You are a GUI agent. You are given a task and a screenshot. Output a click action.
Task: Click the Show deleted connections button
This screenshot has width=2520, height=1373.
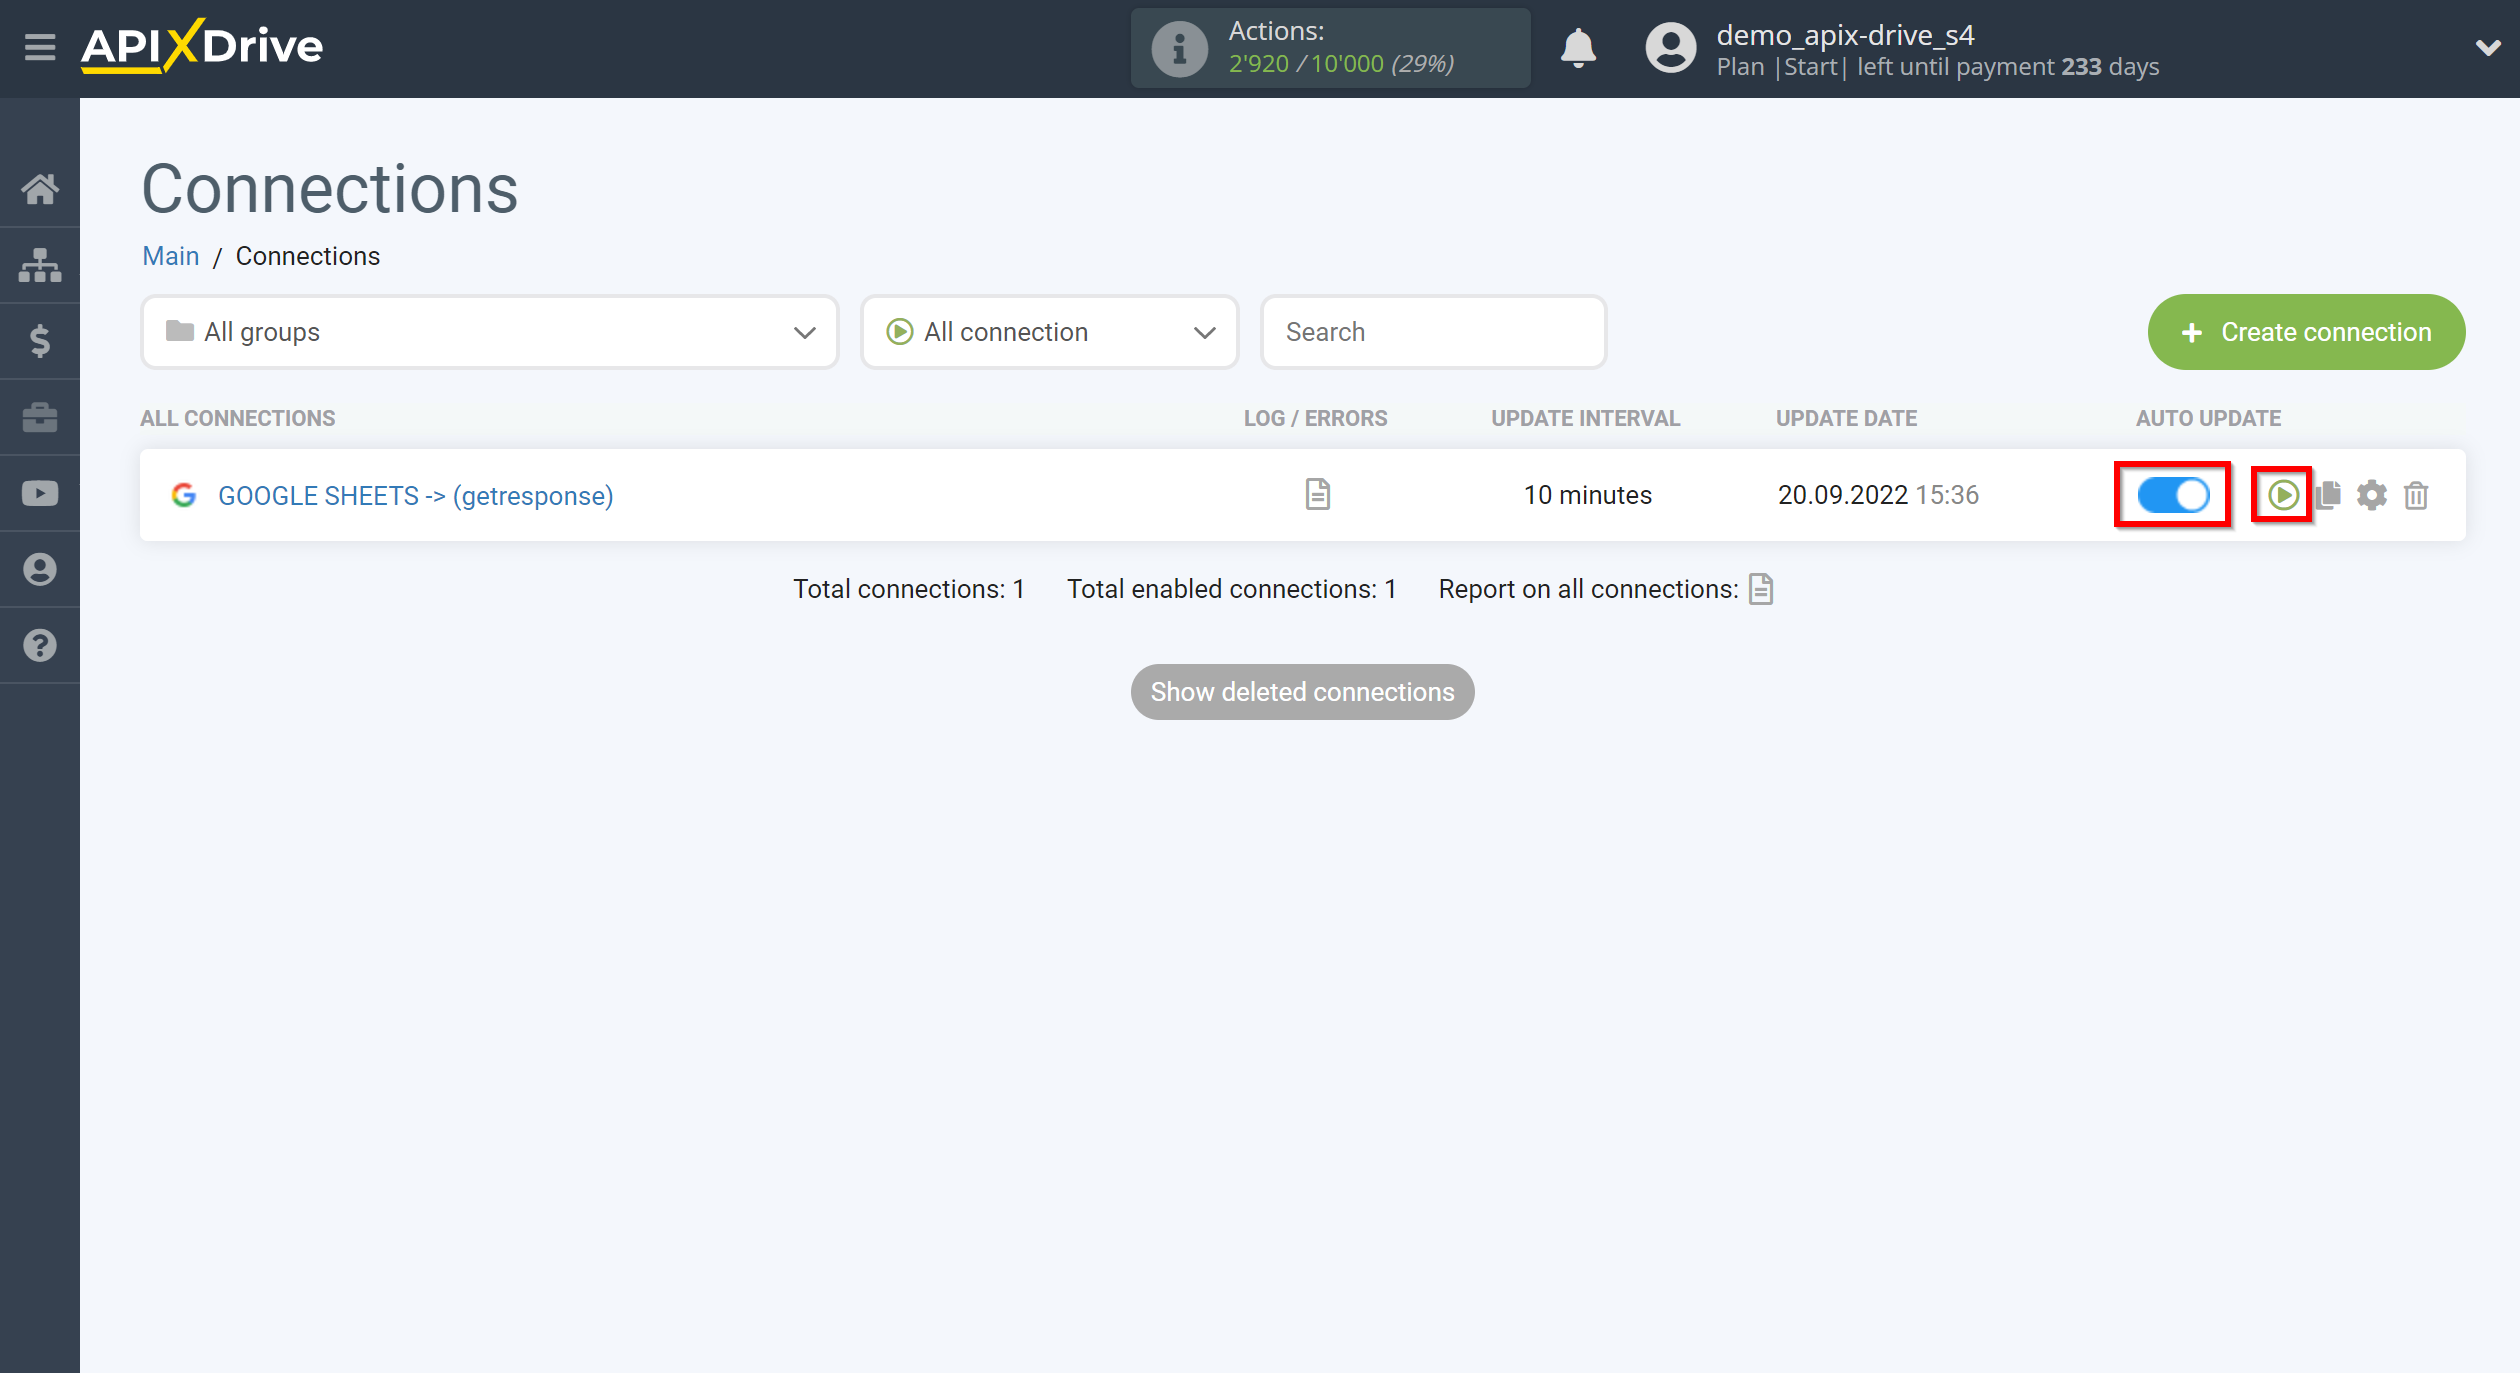click(1301, 690)
